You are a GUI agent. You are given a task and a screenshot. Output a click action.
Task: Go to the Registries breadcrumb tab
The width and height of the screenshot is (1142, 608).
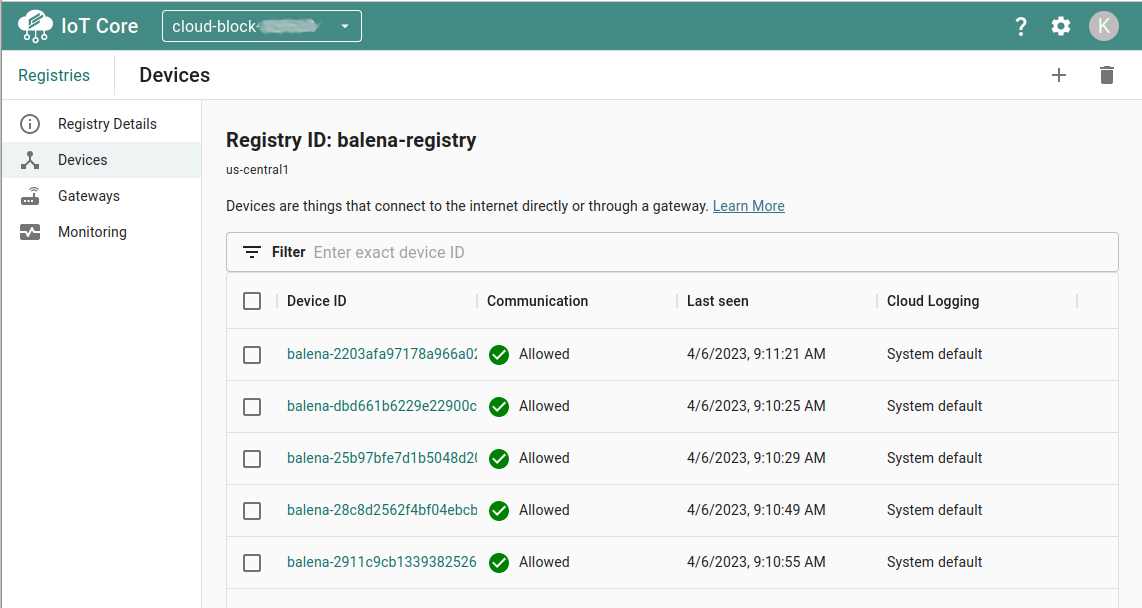point(54,75)
